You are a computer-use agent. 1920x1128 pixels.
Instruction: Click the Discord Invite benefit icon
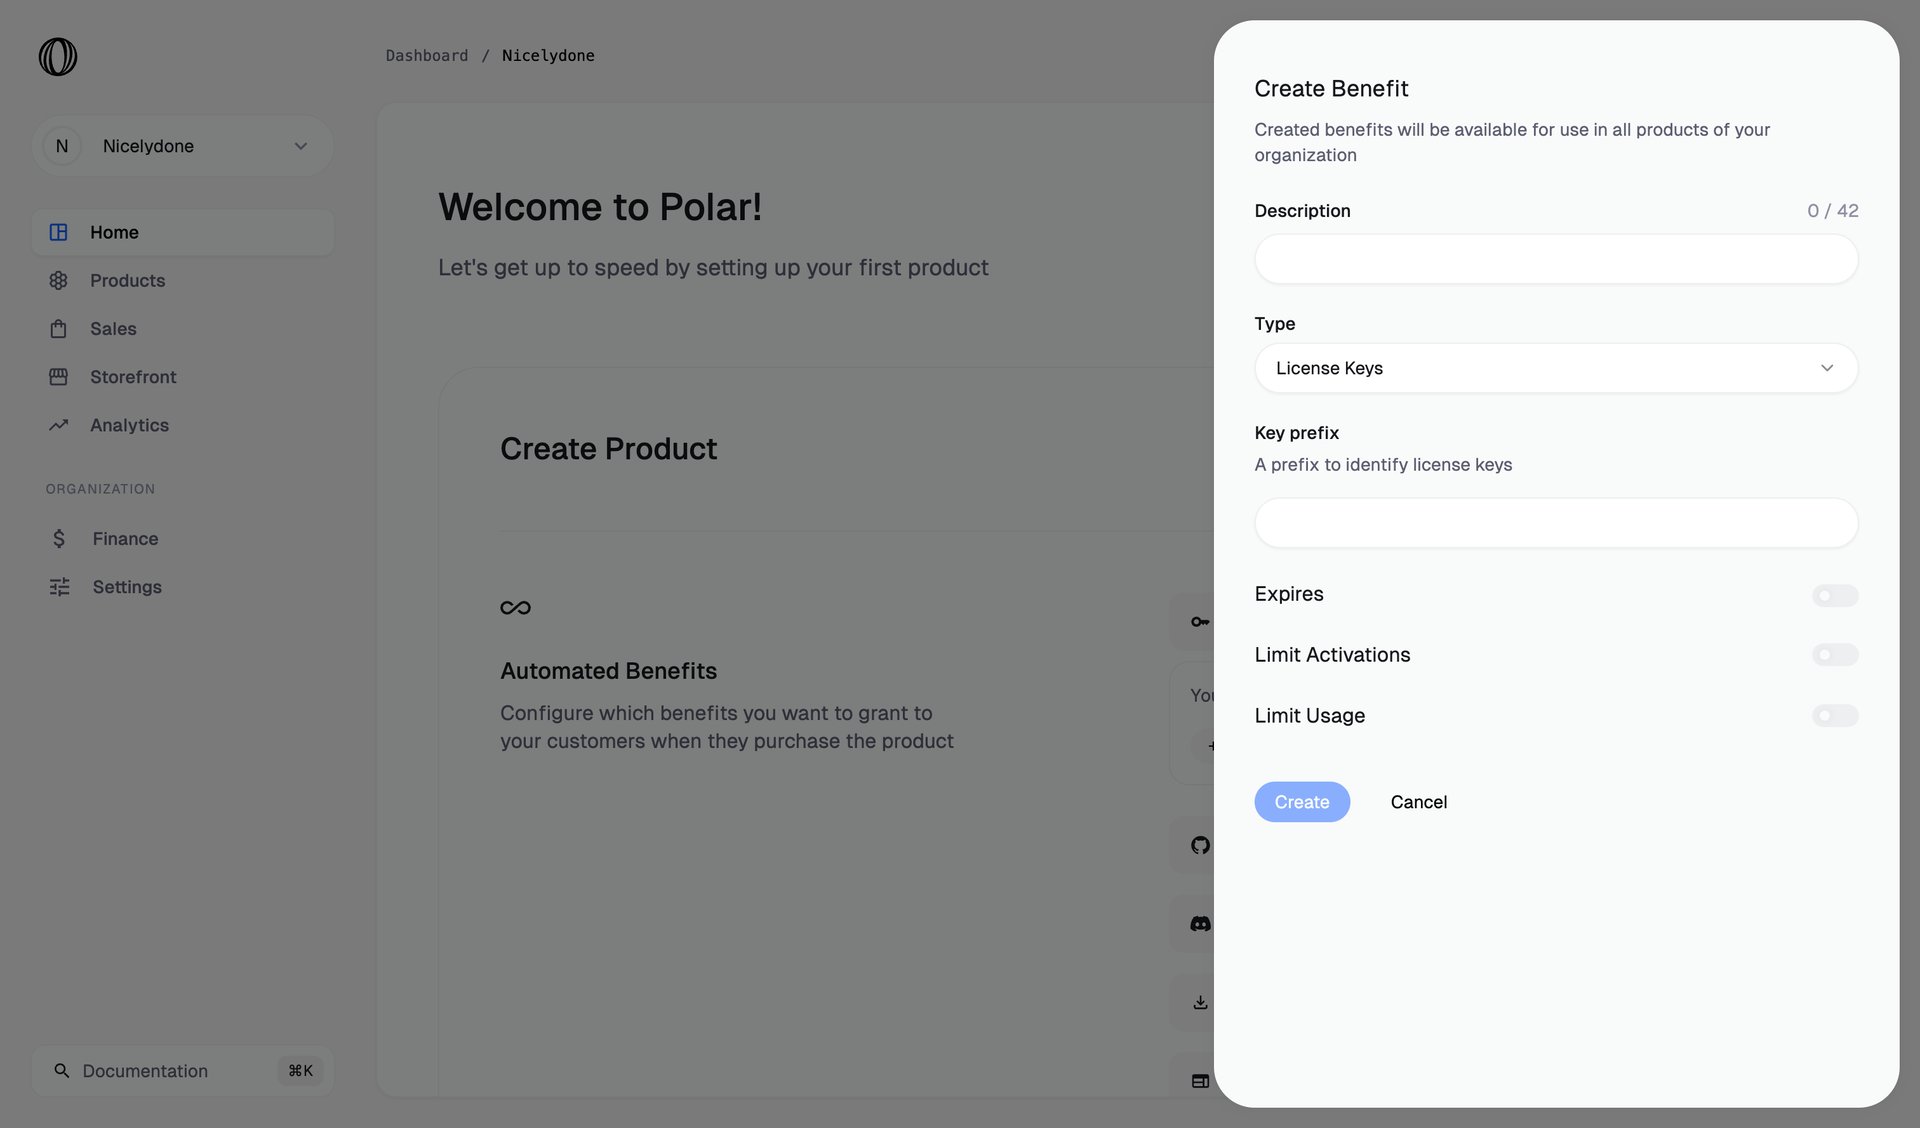pos(1199,923)
